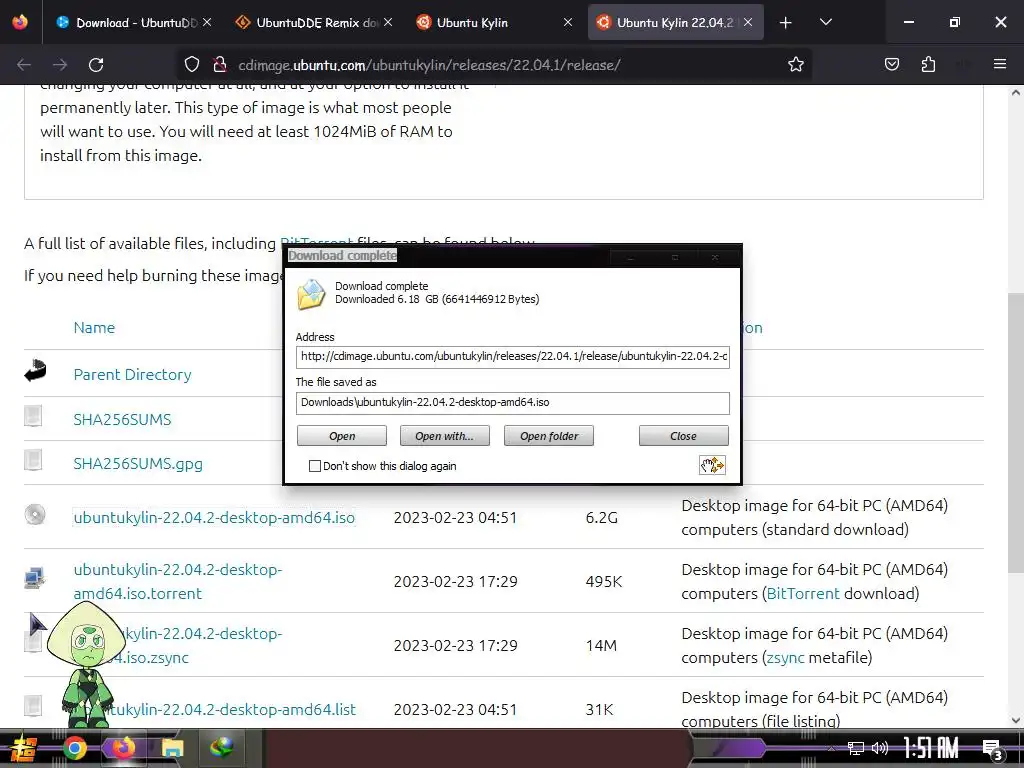Screen dimensions: 1024x768
Task: Show hidden tray icons chevron
Action: click(x=831, y=748)
